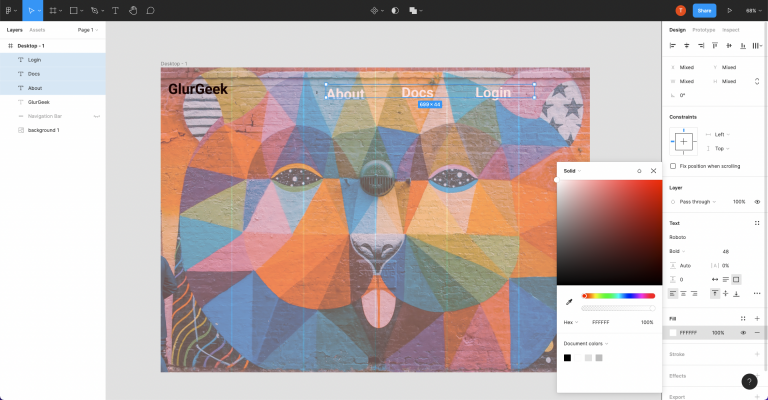This screenshot has width=768, height=400.
Task: Open the Solid fill type dropdown
Action: coord(572,171)
